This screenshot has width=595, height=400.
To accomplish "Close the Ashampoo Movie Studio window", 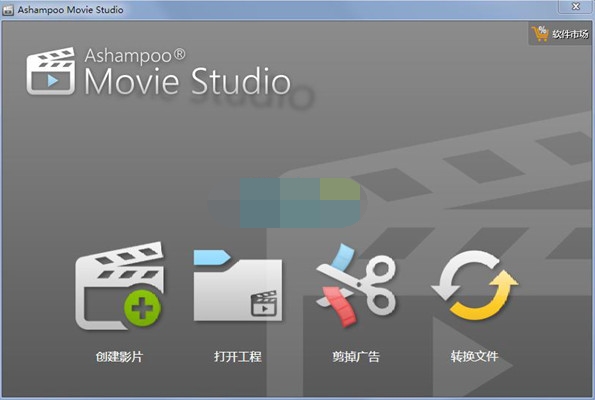I will (x=576, y=6).
